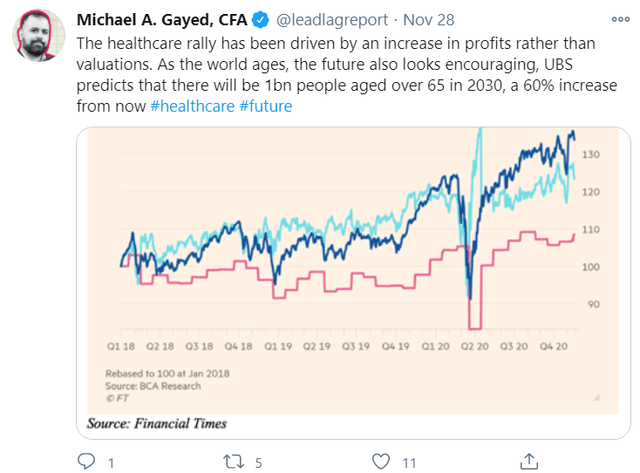Open the #healthcare hashtag

[193, 106]
